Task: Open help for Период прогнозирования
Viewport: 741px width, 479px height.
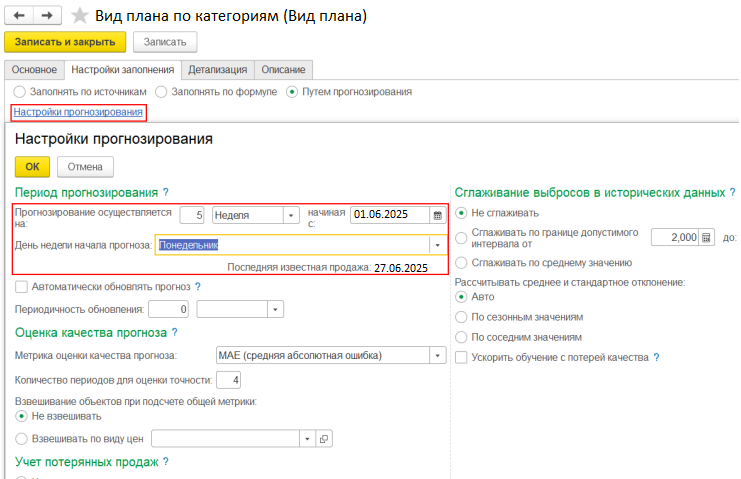Action: pos(166,192)
